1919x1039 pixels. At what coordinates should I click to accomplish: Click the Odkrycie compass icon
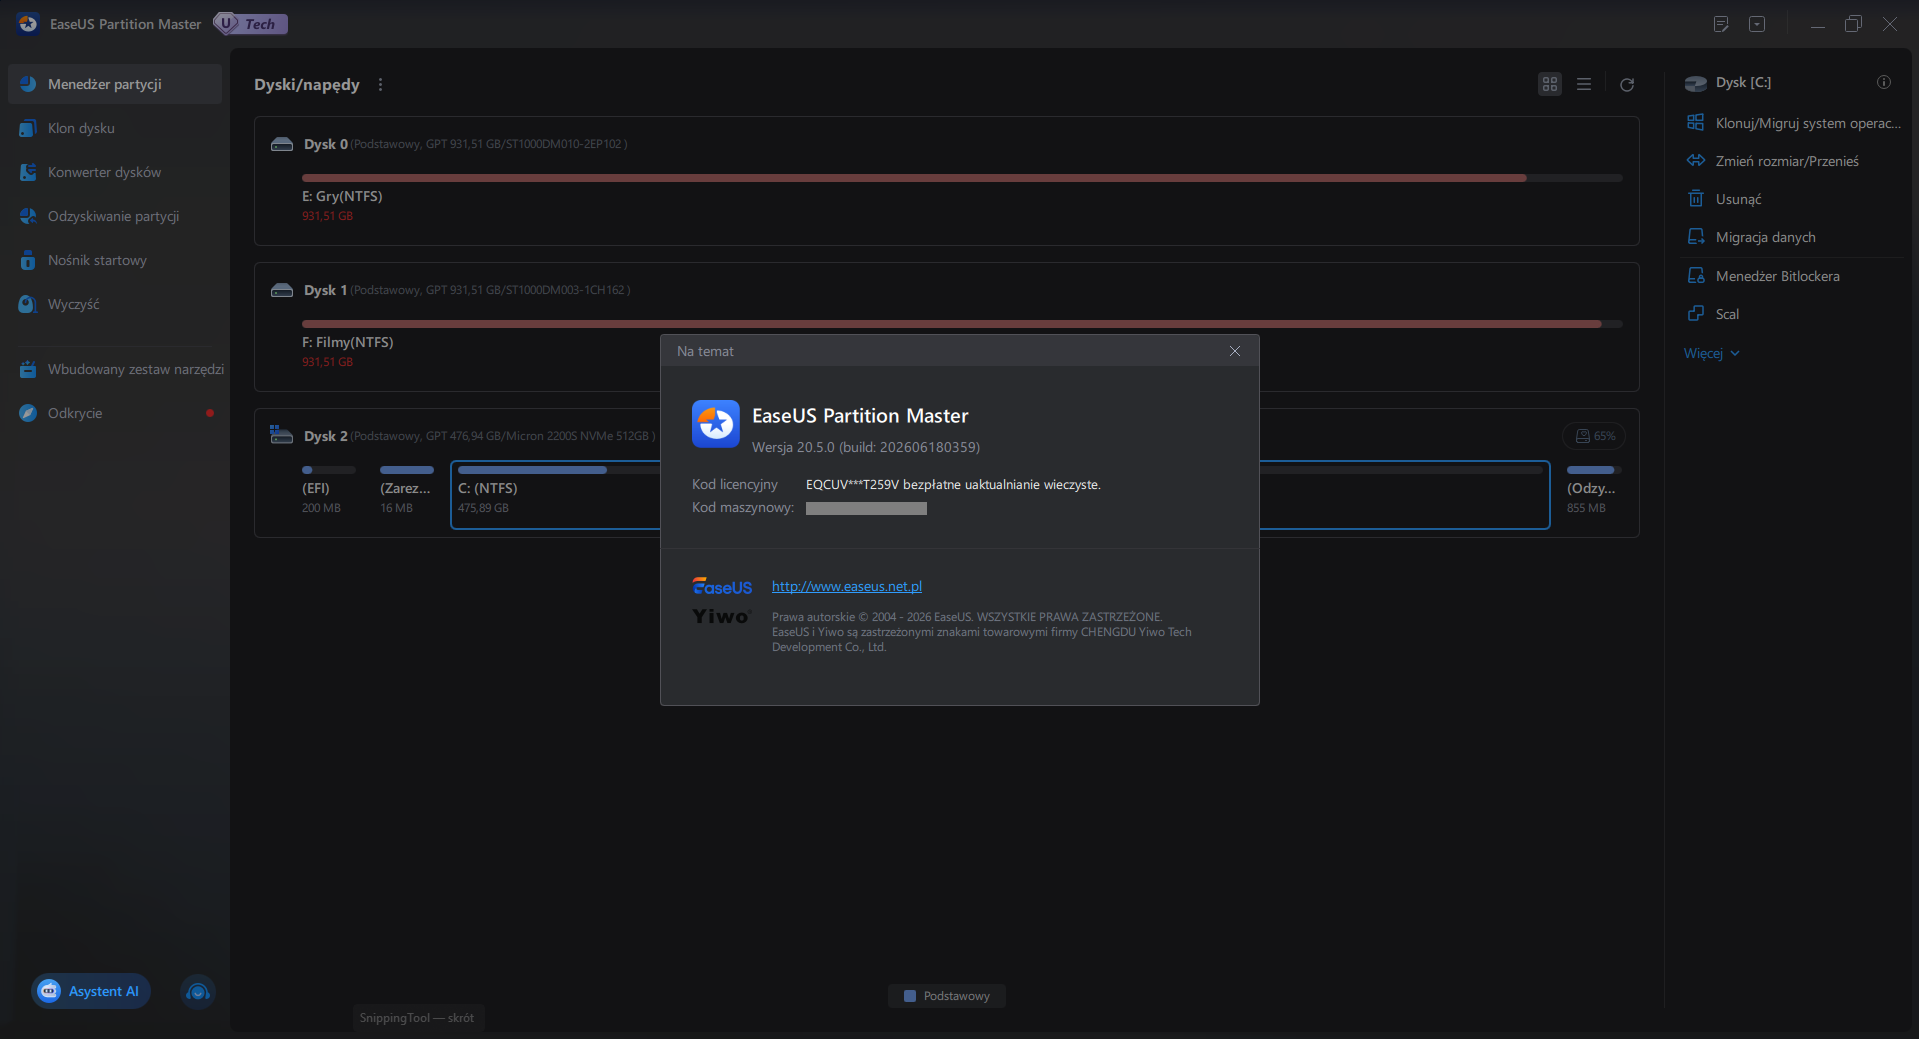pyautogui.click(x=28, y=413)
